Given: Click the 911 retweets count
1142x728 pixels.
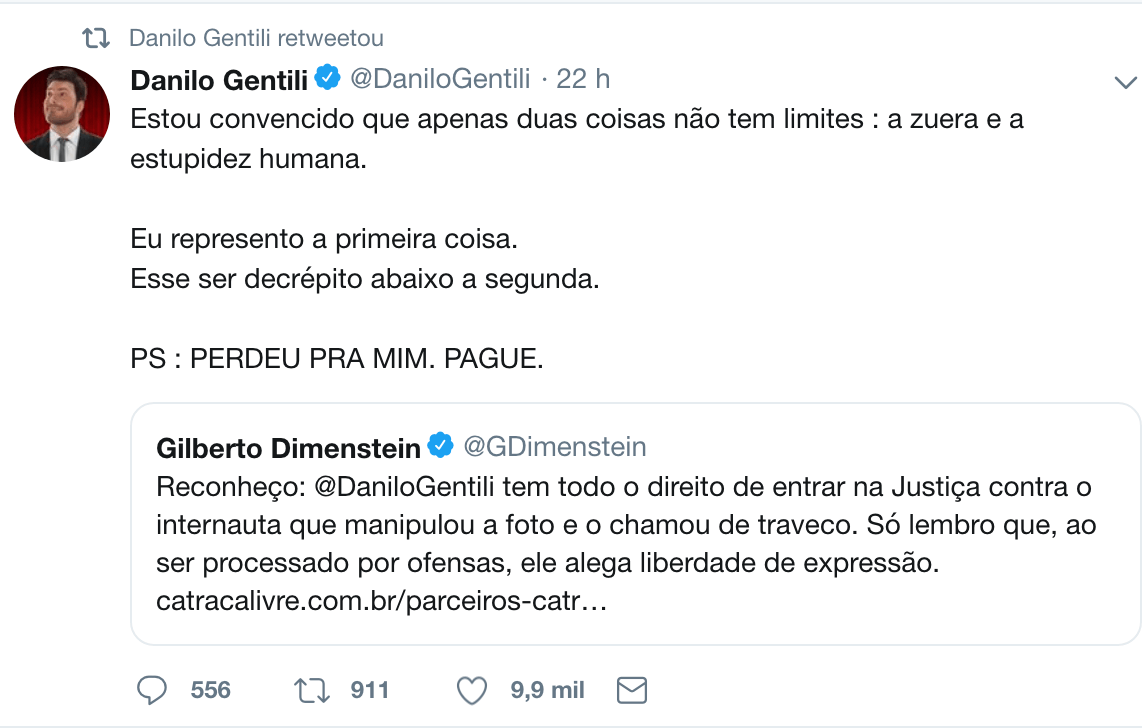Looking at the screenshot, I should (x=370, y=690).
